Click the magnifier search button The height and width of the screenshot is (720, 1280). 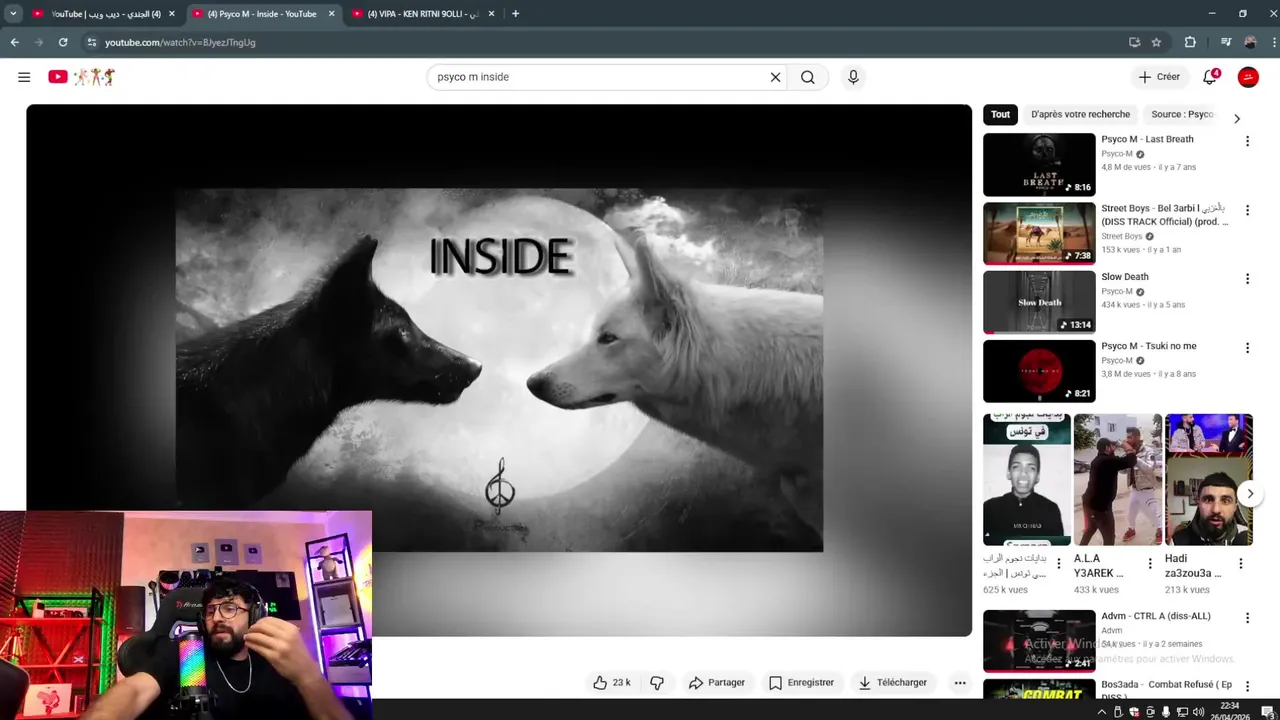(x=808, y=77)
